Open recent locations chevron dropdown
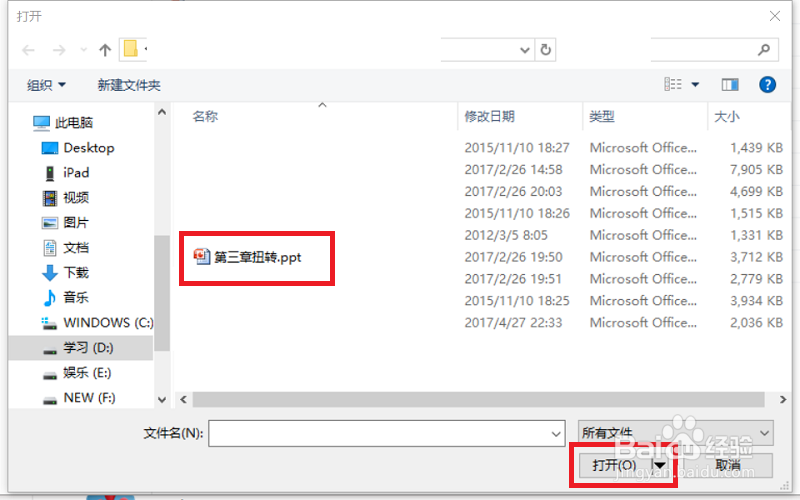The image size is (800, 500). click(83, 50)
